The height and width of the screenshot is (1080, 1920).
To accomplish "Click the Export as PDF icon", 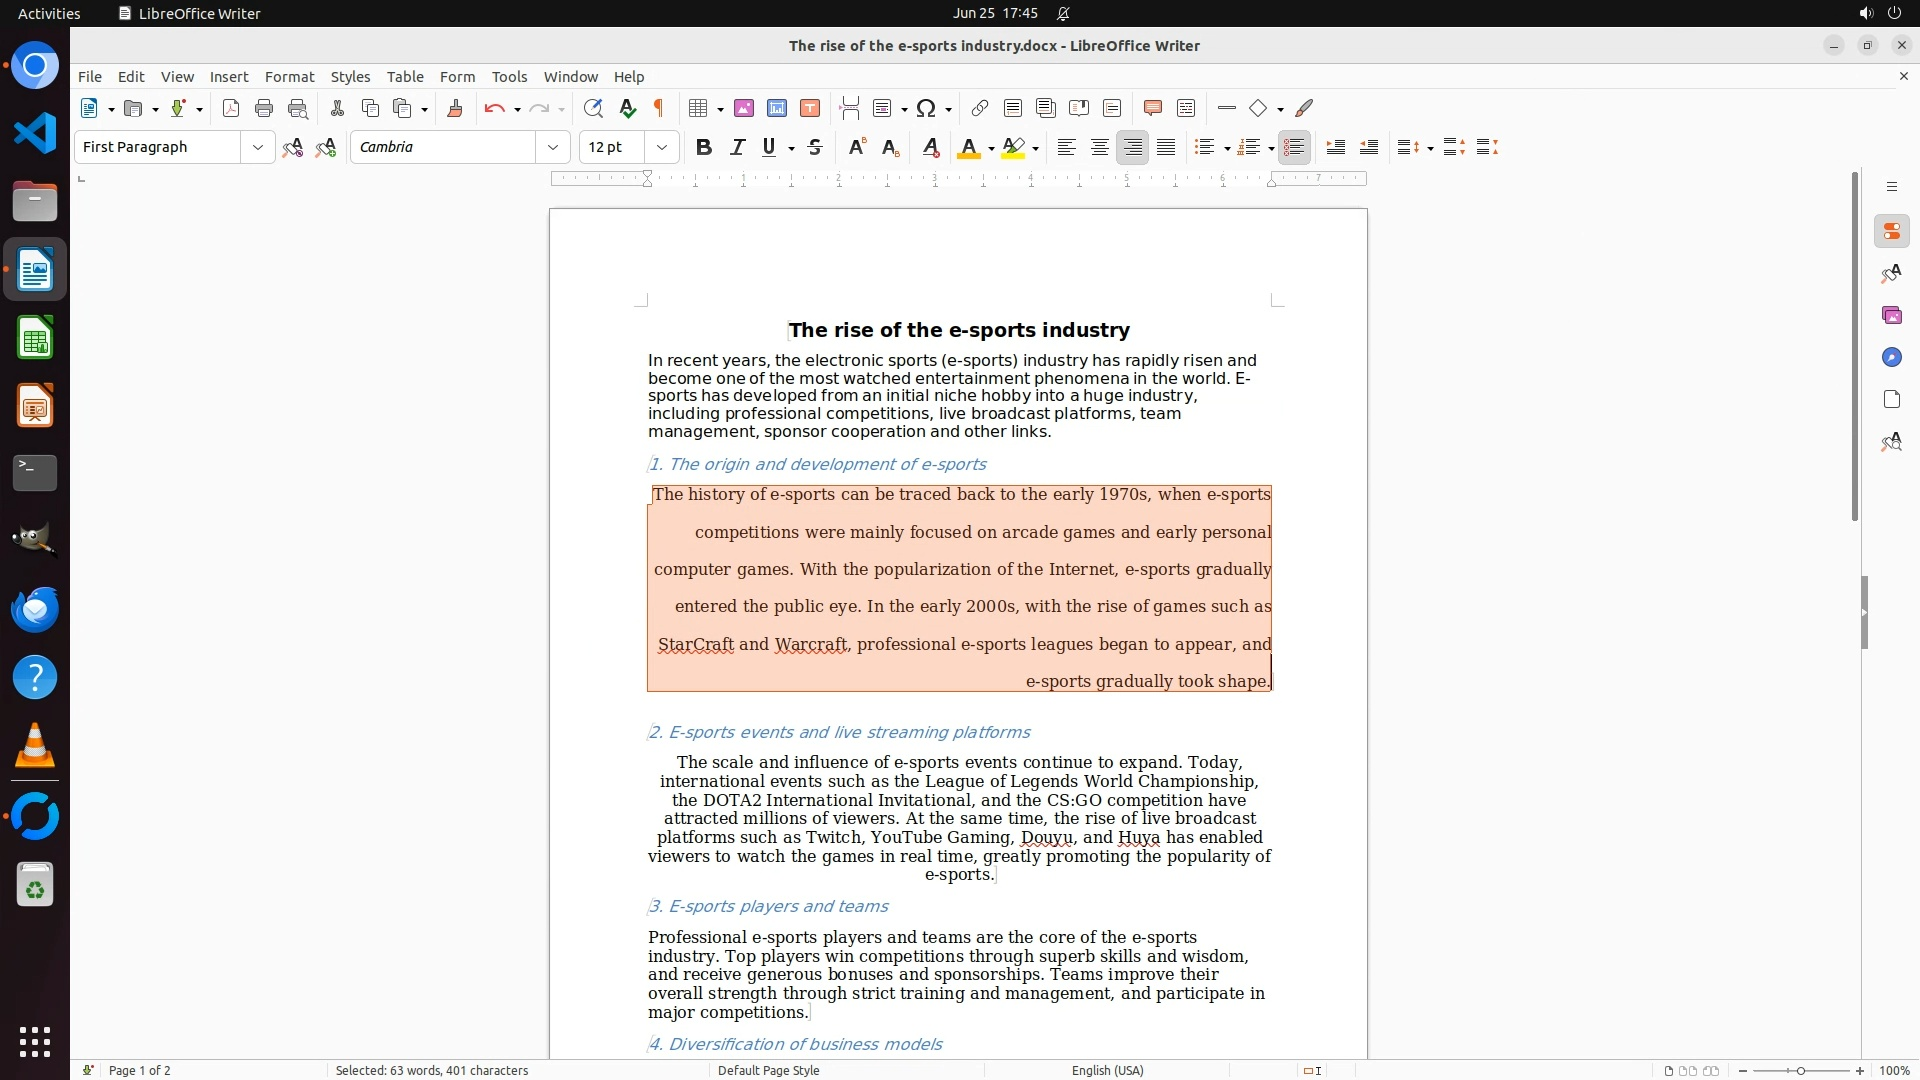I will (x=231, y=108).
